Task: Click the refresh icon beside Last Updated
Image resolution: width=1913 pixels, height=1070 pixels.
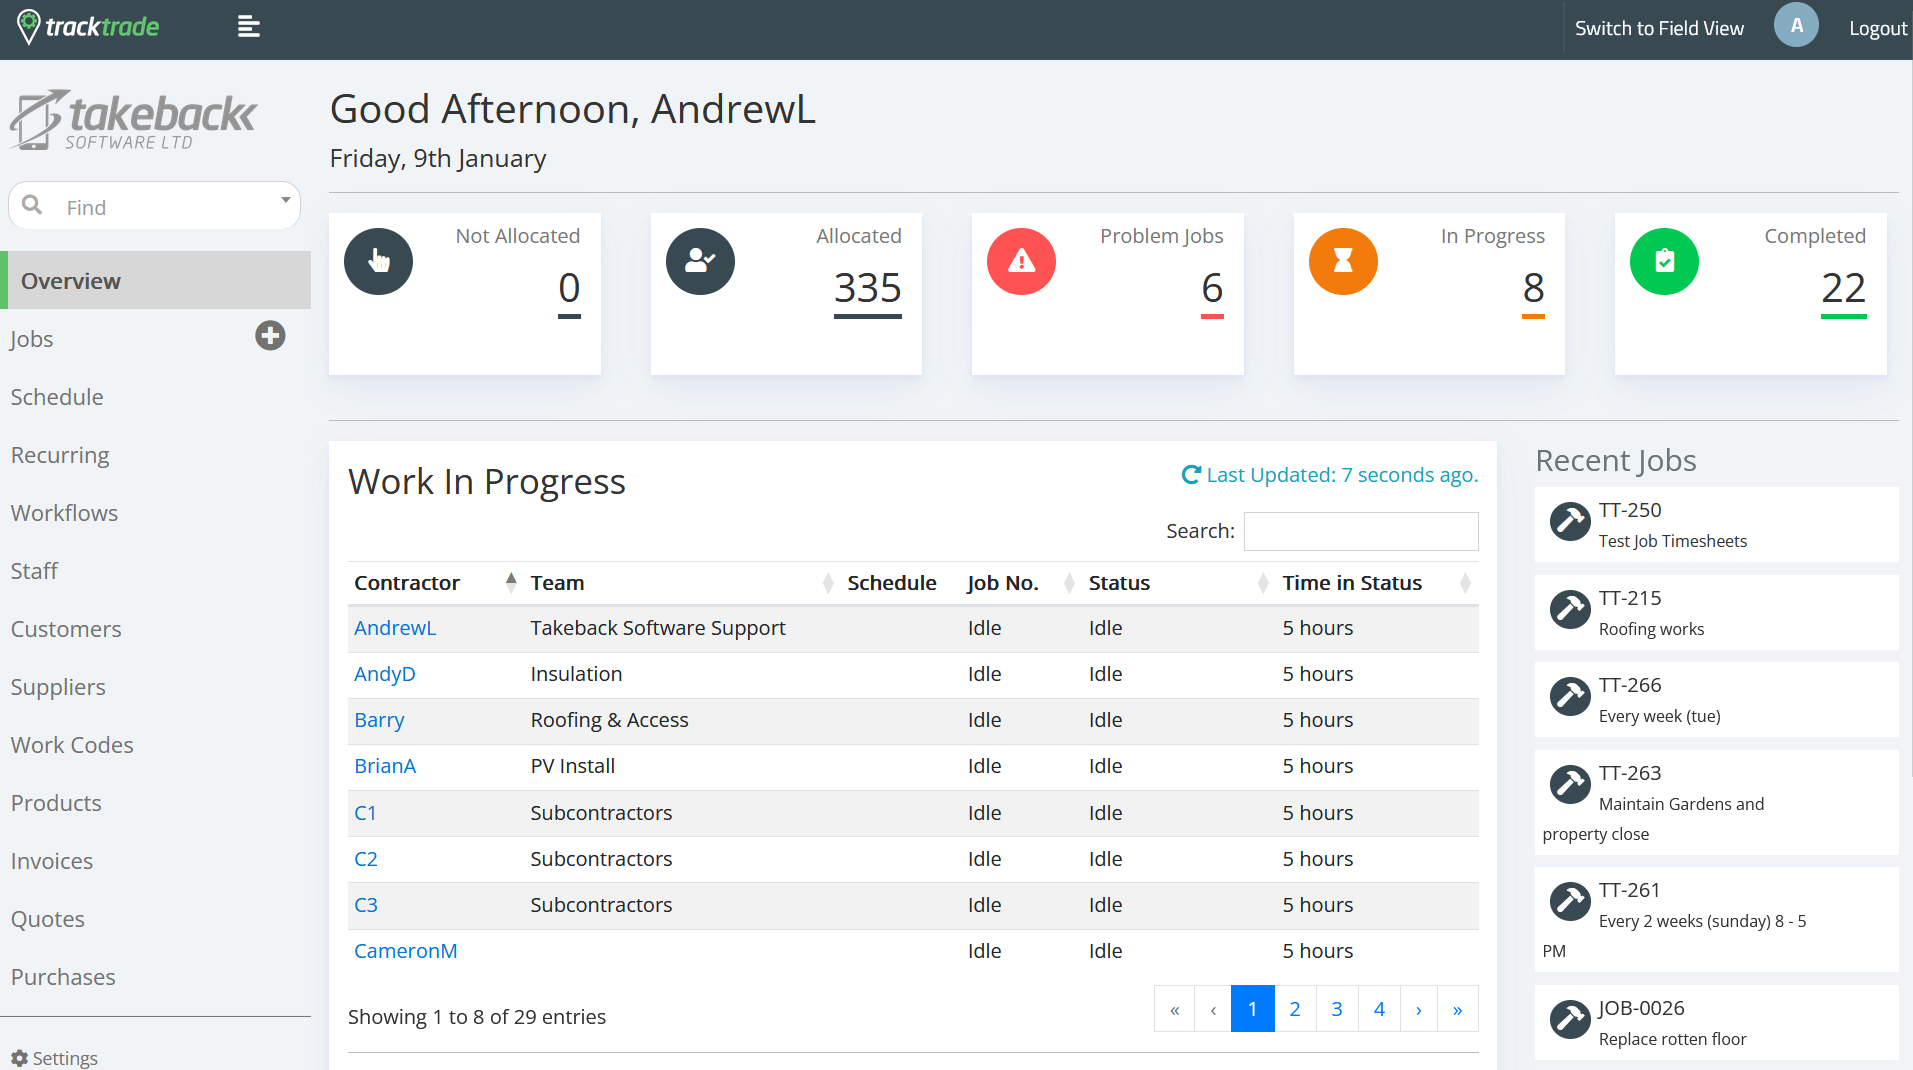Action: 1191,475
